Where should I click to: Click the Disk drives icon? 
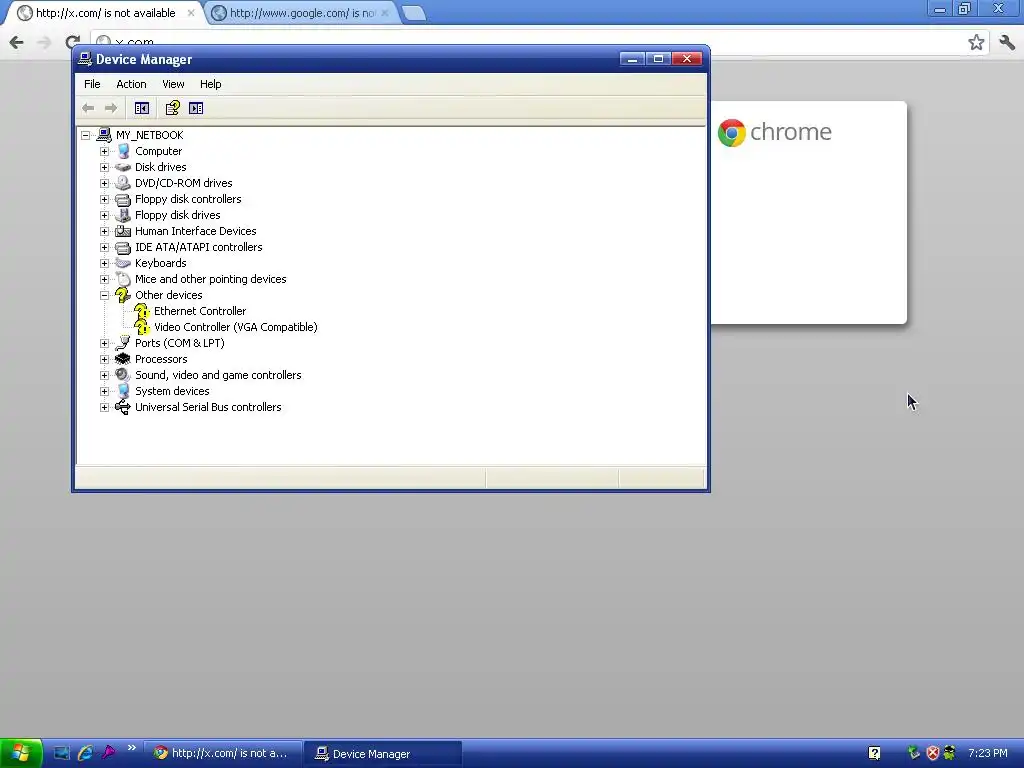[123, 167]
